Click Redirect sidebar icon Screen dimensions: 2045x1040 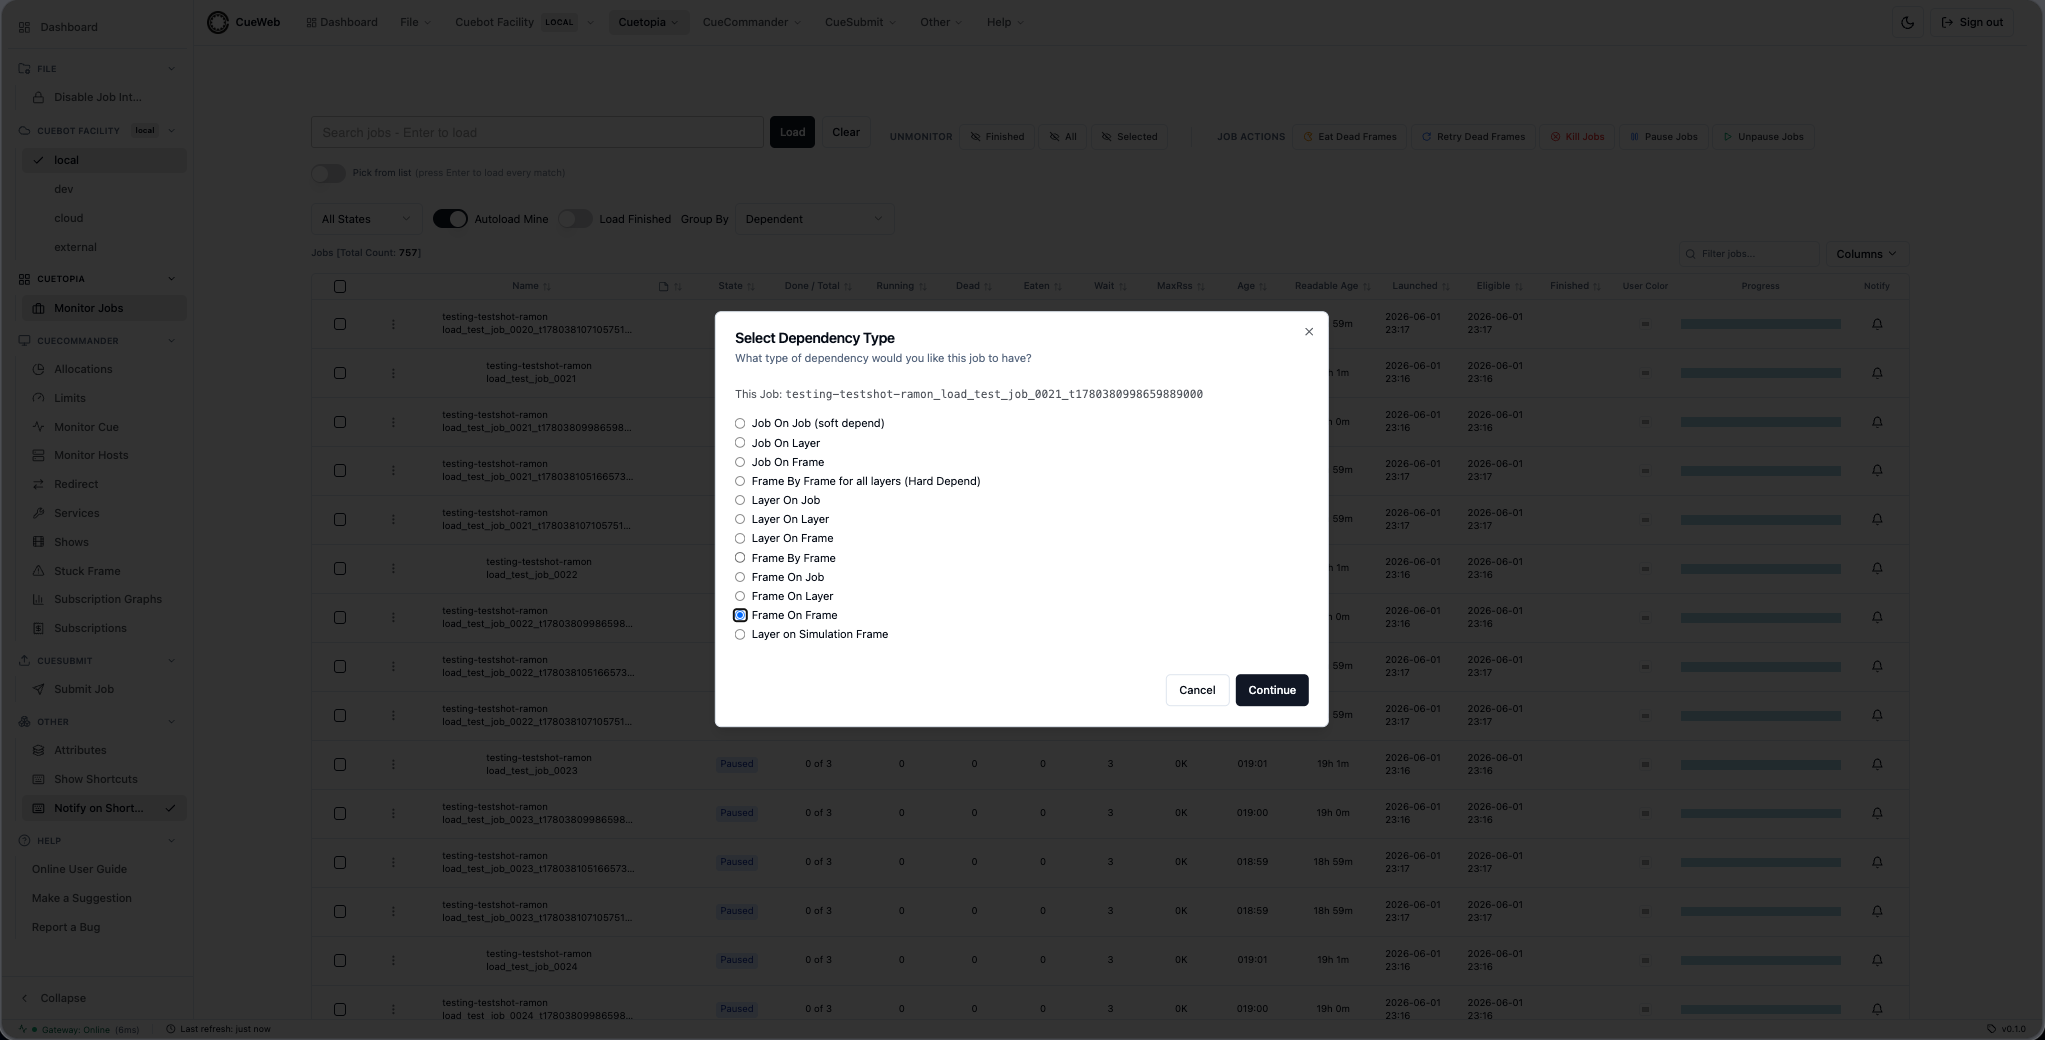click(38, 485)
